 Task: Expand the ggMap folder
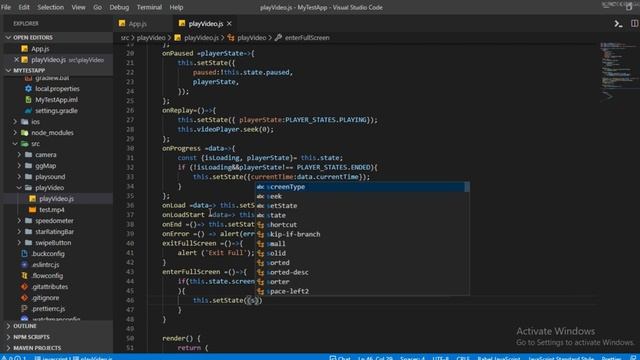(45, 166)
